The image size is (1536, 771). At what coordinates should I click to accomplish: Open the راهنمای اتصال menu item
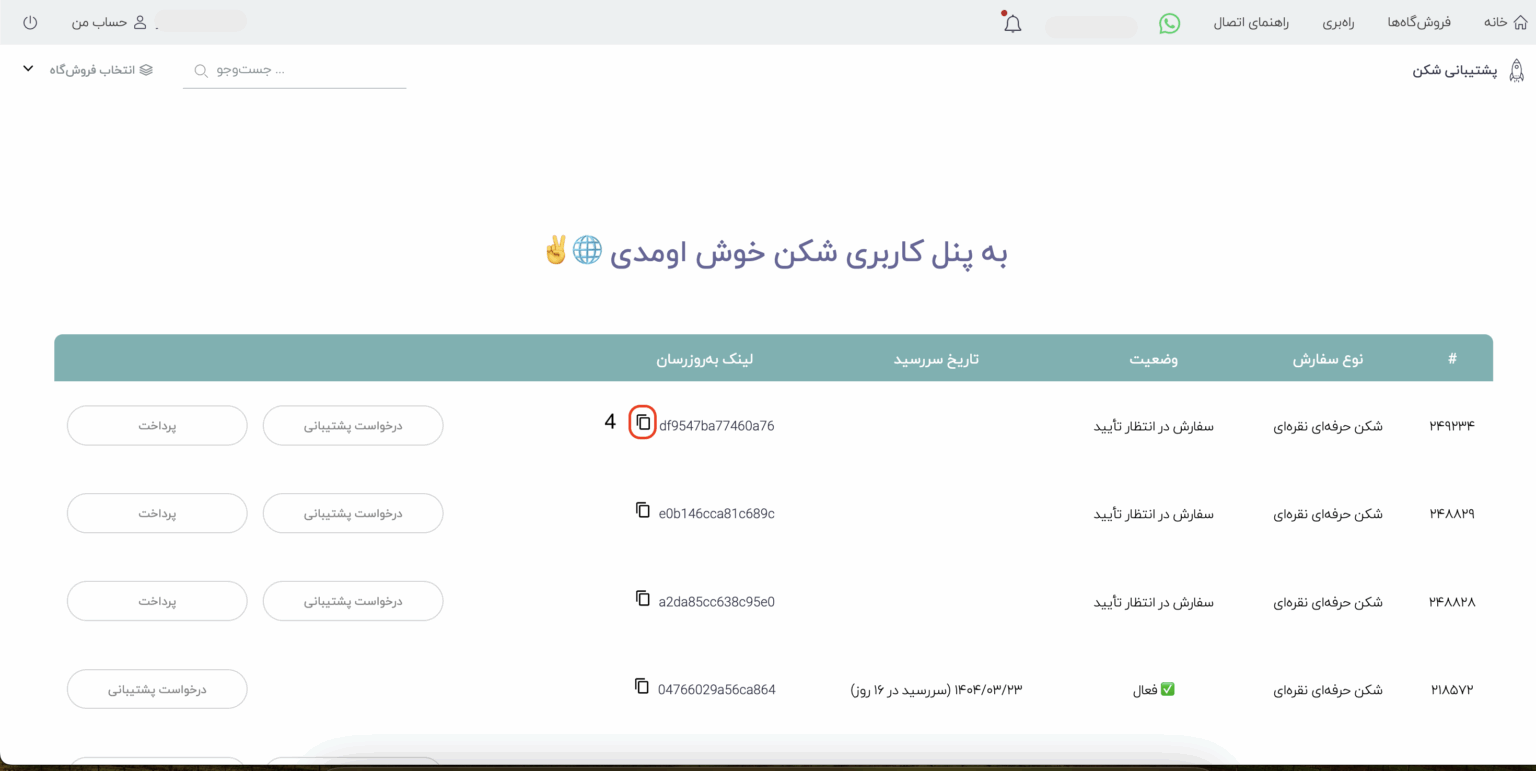tap(1251, 21)
